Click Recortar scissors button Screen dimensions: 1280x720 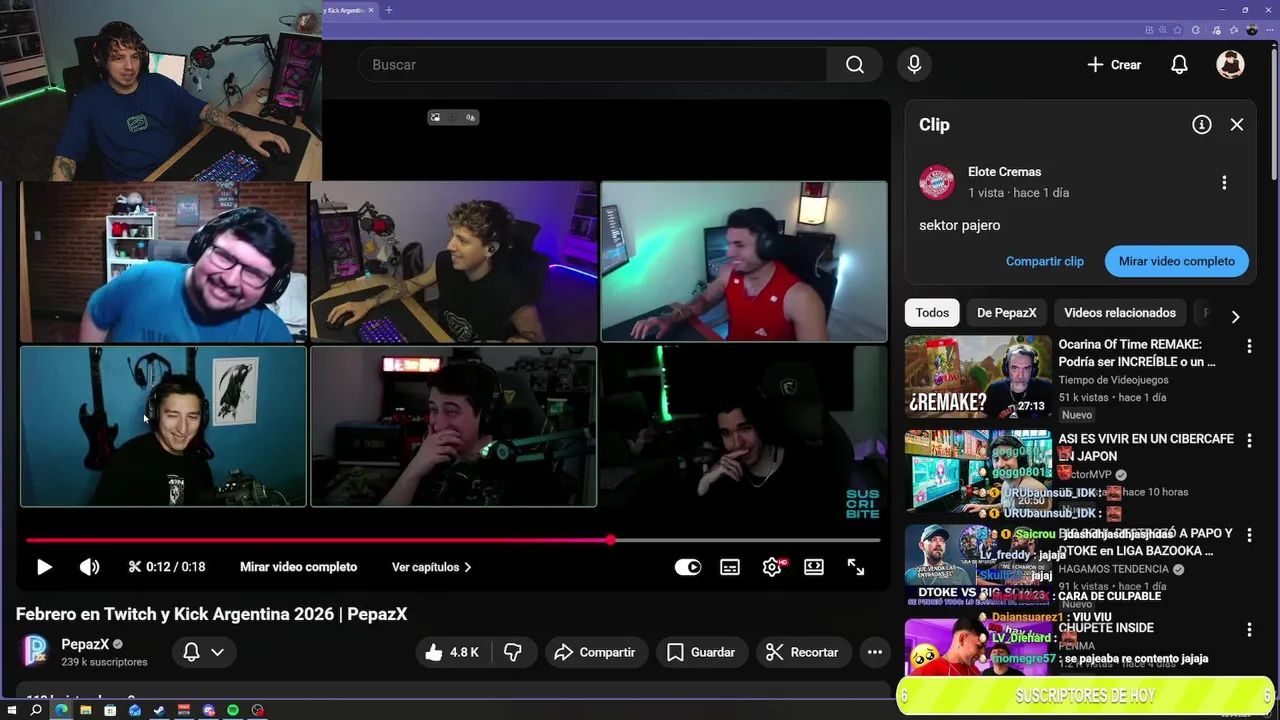tap(803, 652)
